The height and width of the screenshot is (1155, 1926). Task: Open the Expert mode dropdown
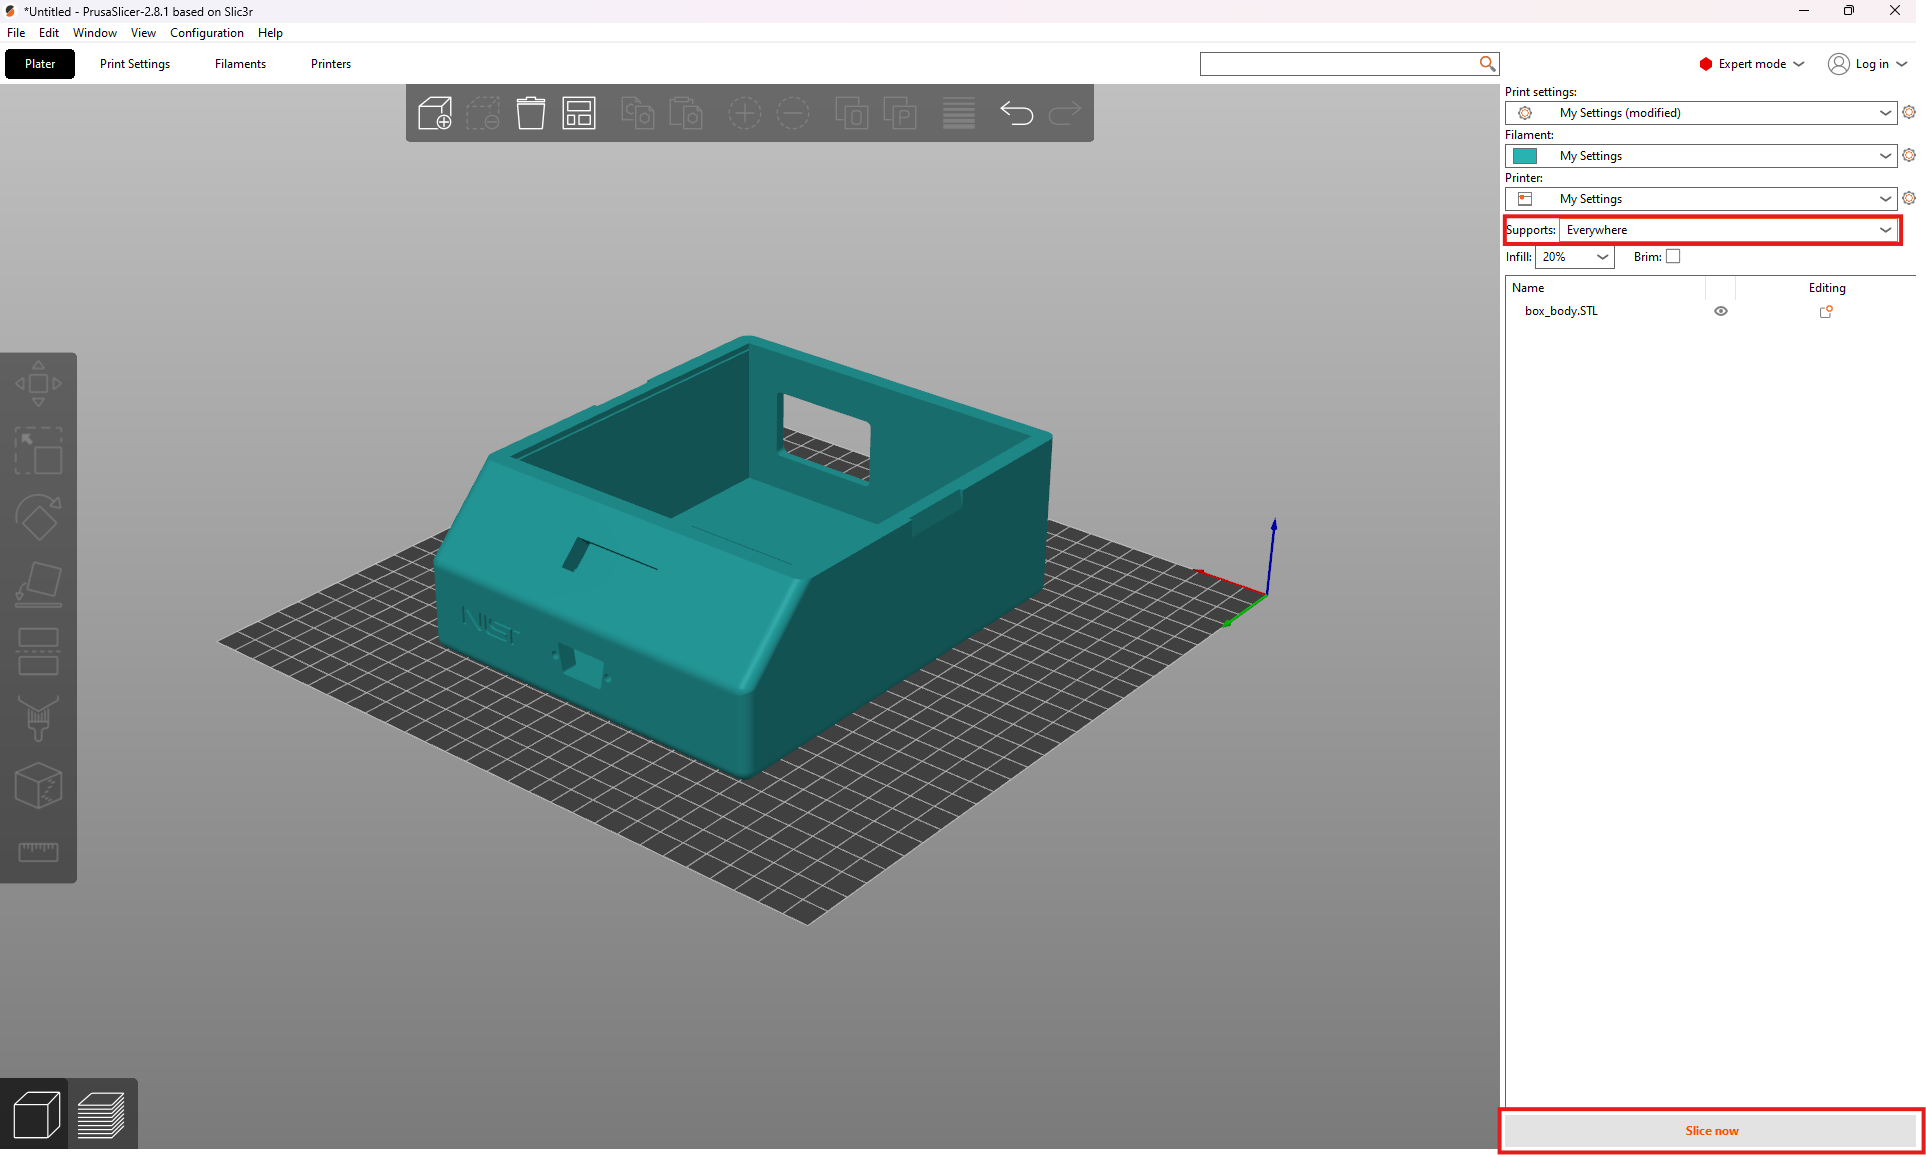coord(1752,64)
